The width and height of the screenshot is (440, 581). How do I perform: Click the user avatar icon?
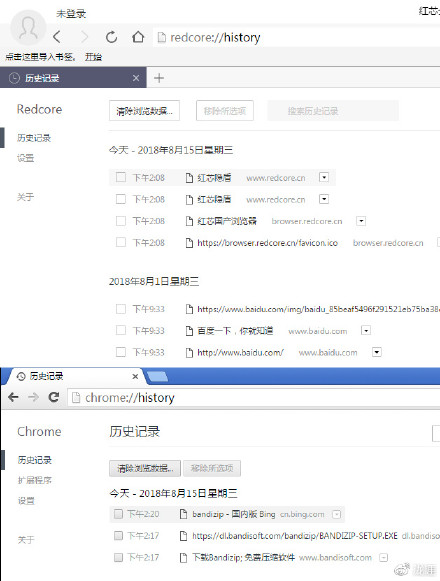[28, 28]
